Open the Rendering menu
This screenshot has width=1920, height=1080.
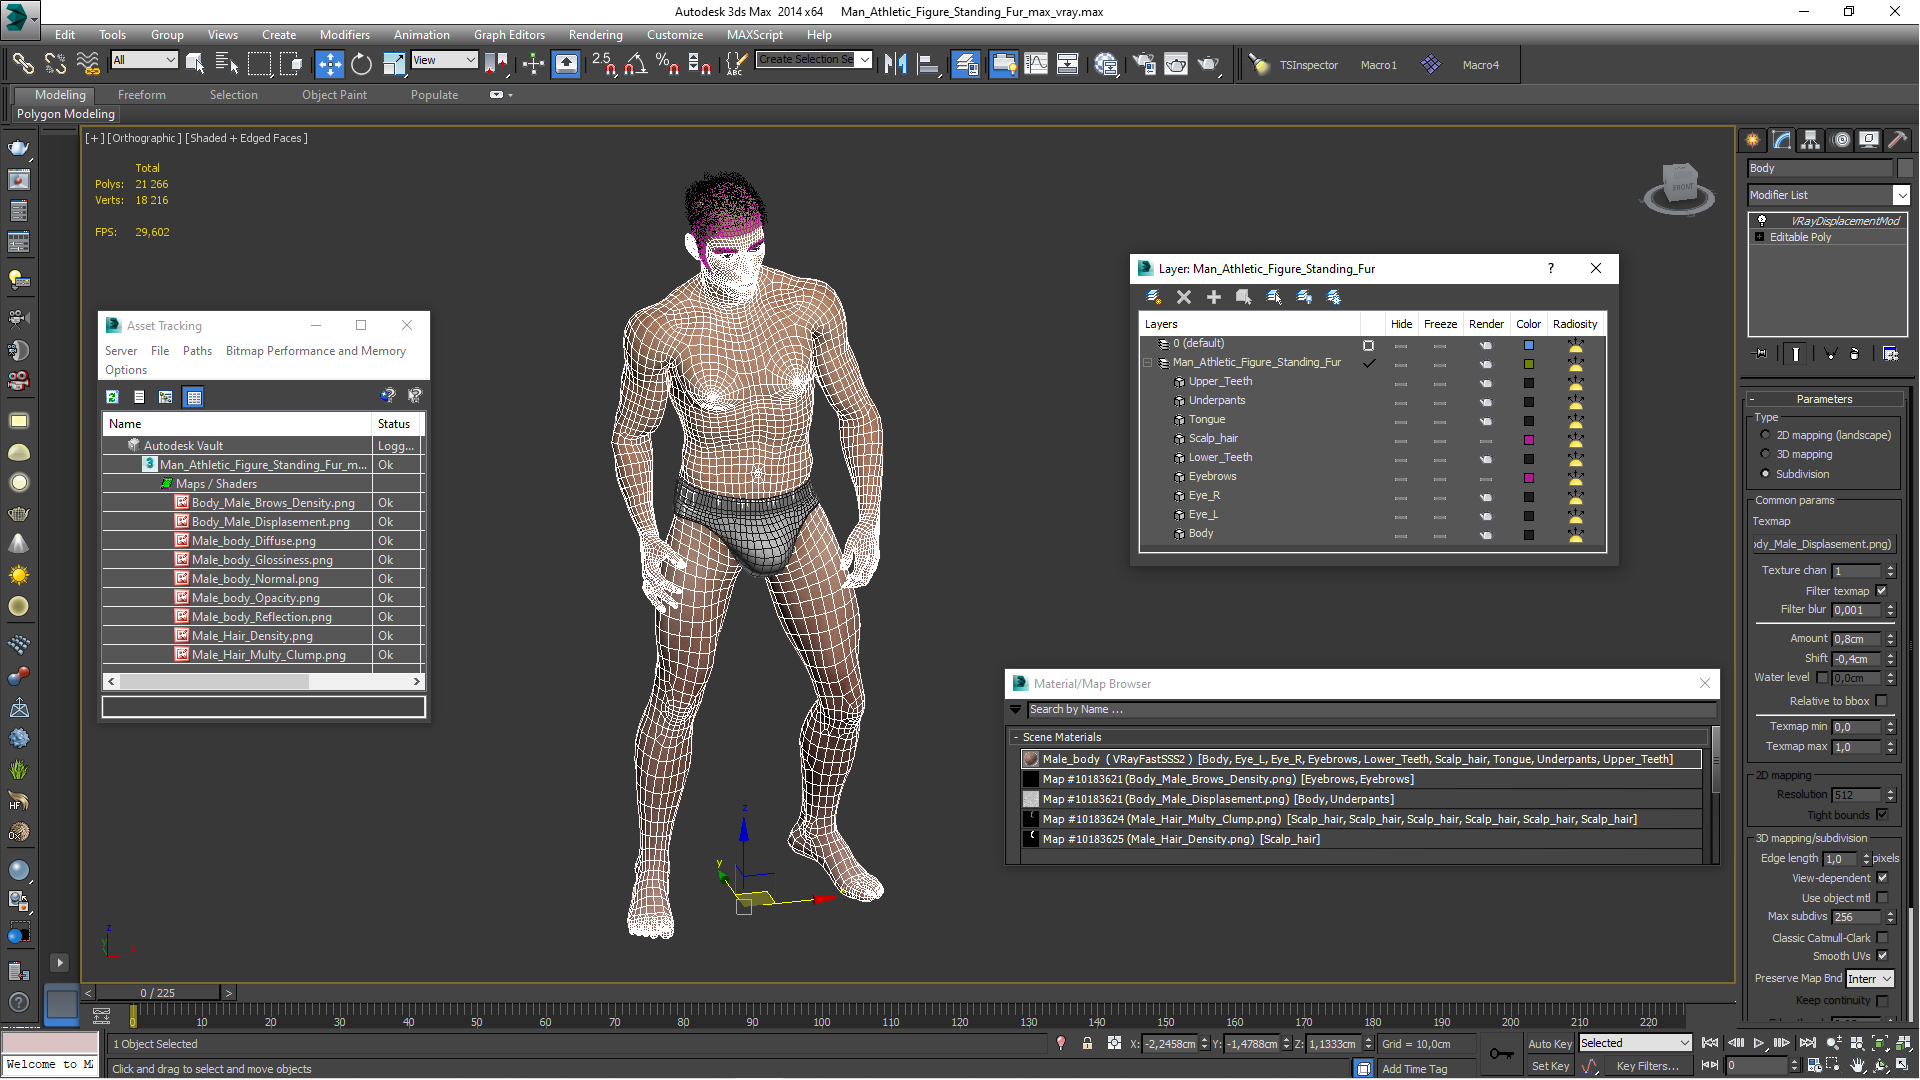click(x=595, y=34)
